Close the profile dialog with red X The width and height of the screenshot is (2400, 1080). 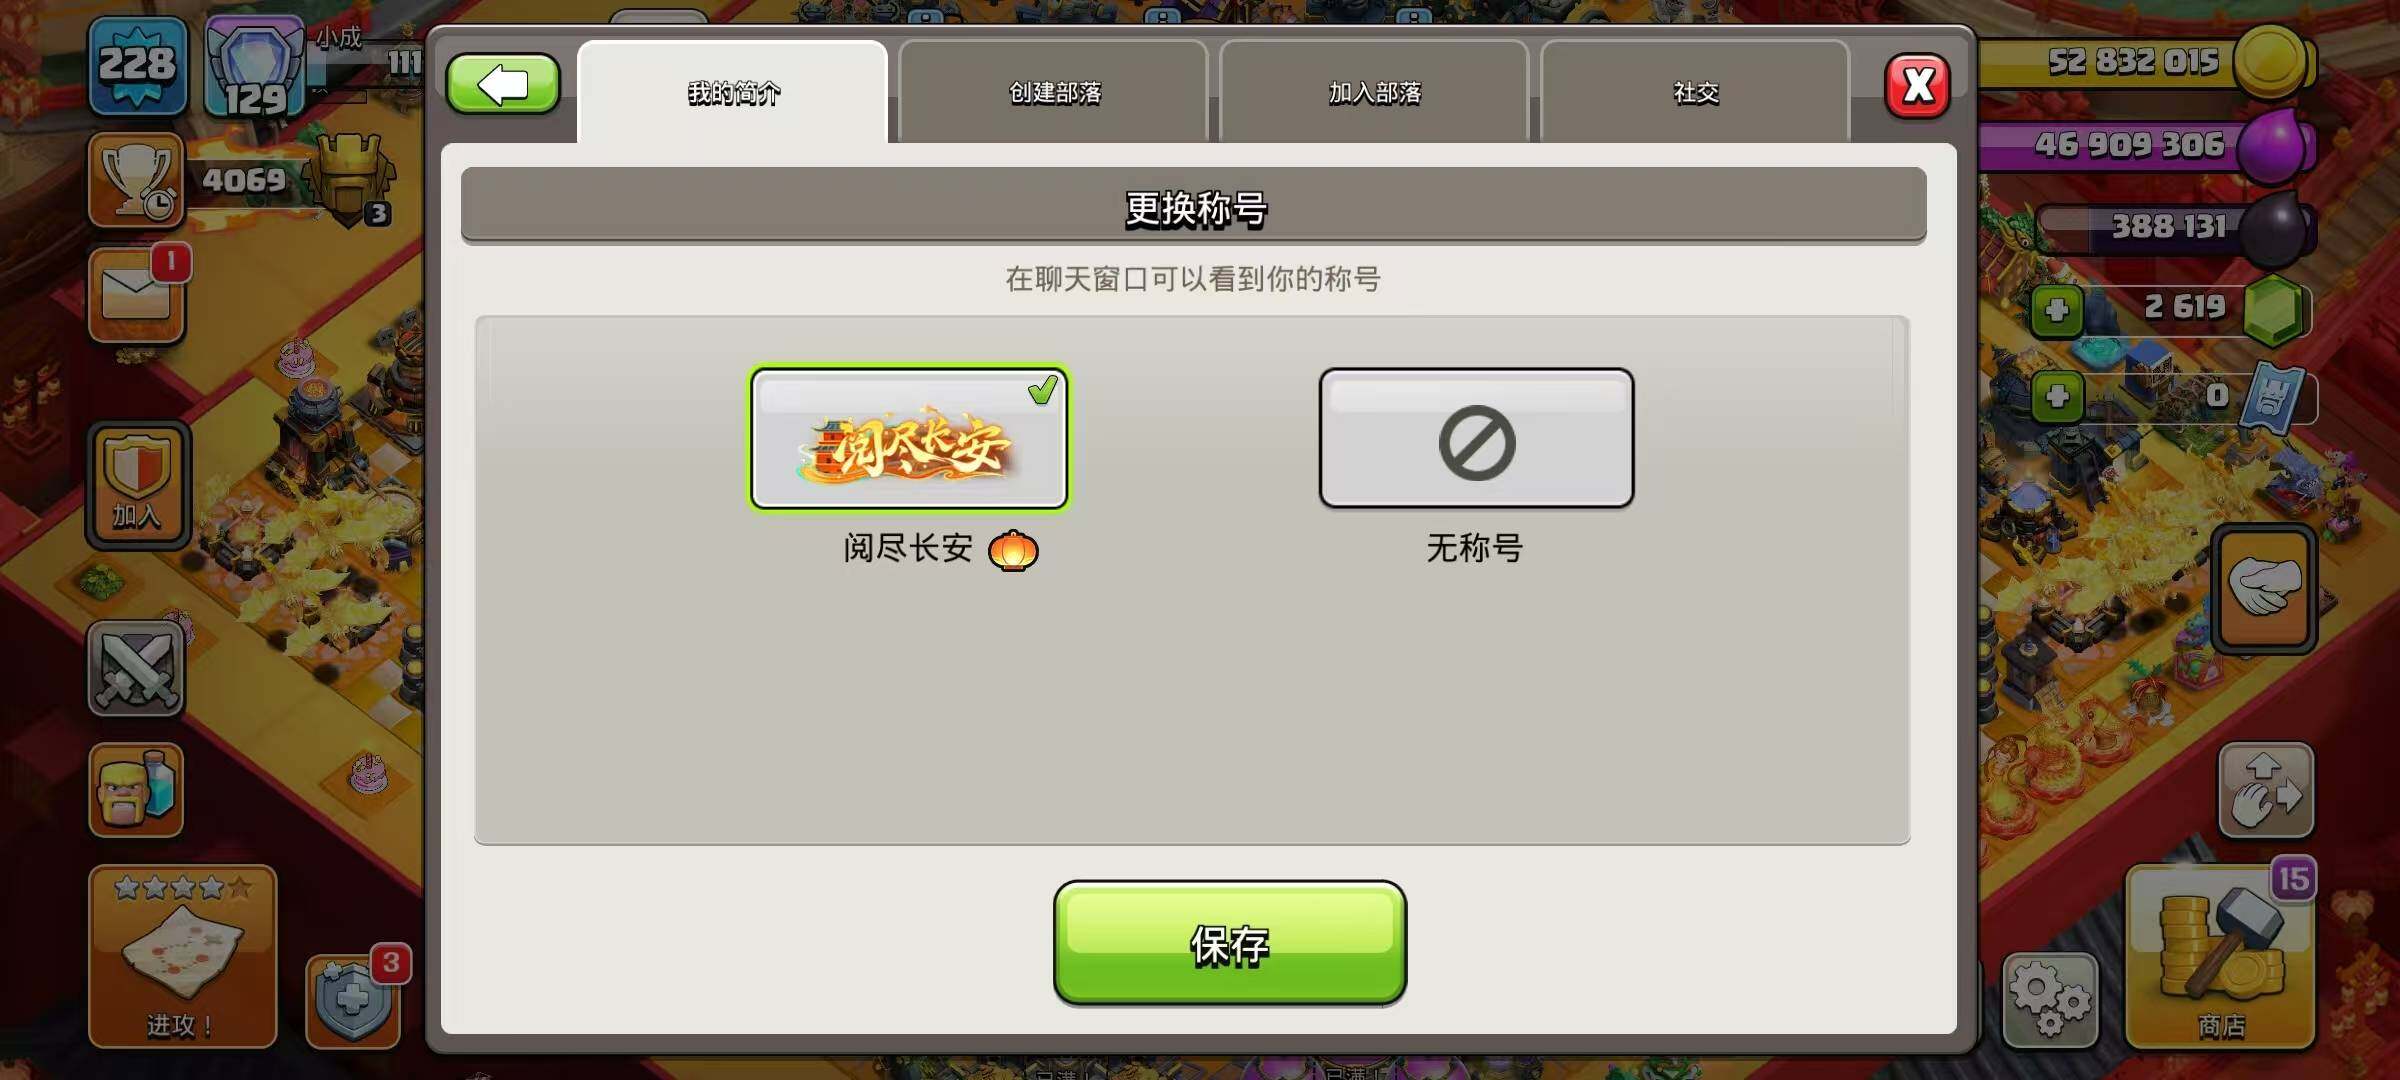[1917, 86]
